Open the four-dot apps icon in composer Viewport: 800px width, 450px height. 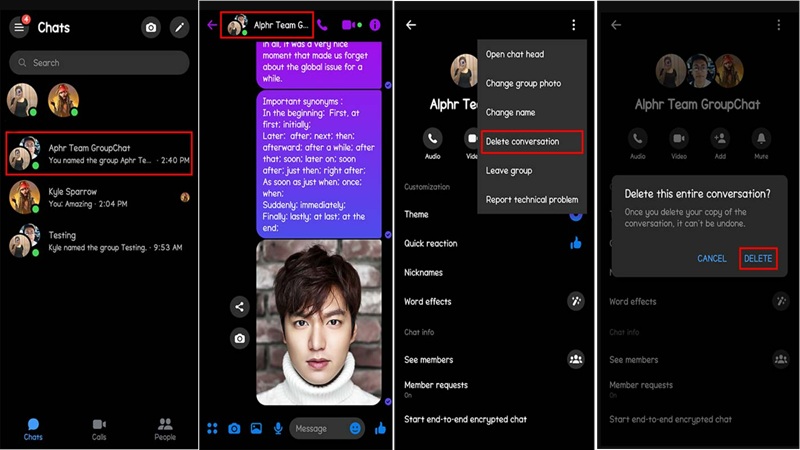click(212, 429)
